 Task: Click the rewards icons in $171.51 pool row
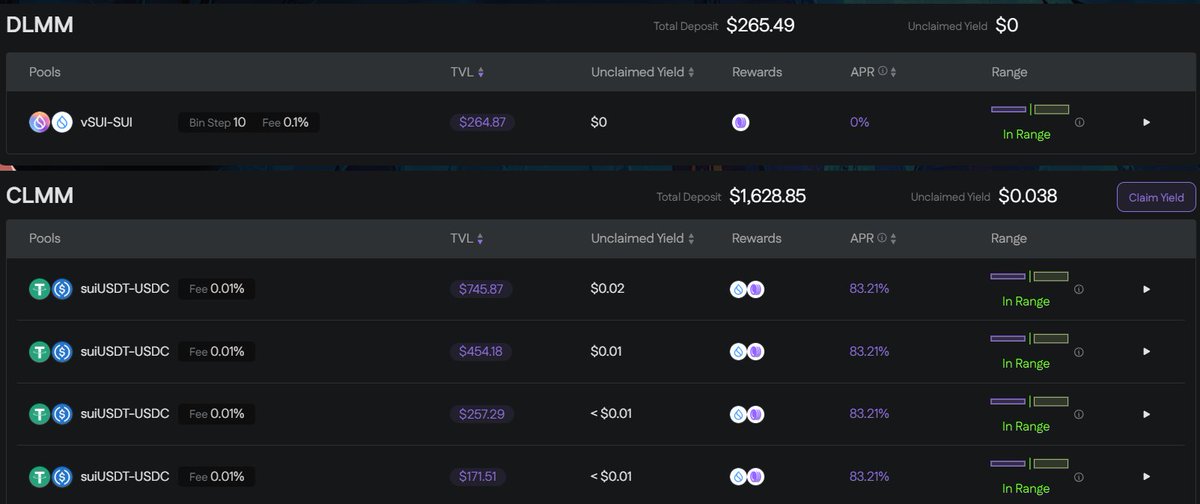(x=747, y=476)
